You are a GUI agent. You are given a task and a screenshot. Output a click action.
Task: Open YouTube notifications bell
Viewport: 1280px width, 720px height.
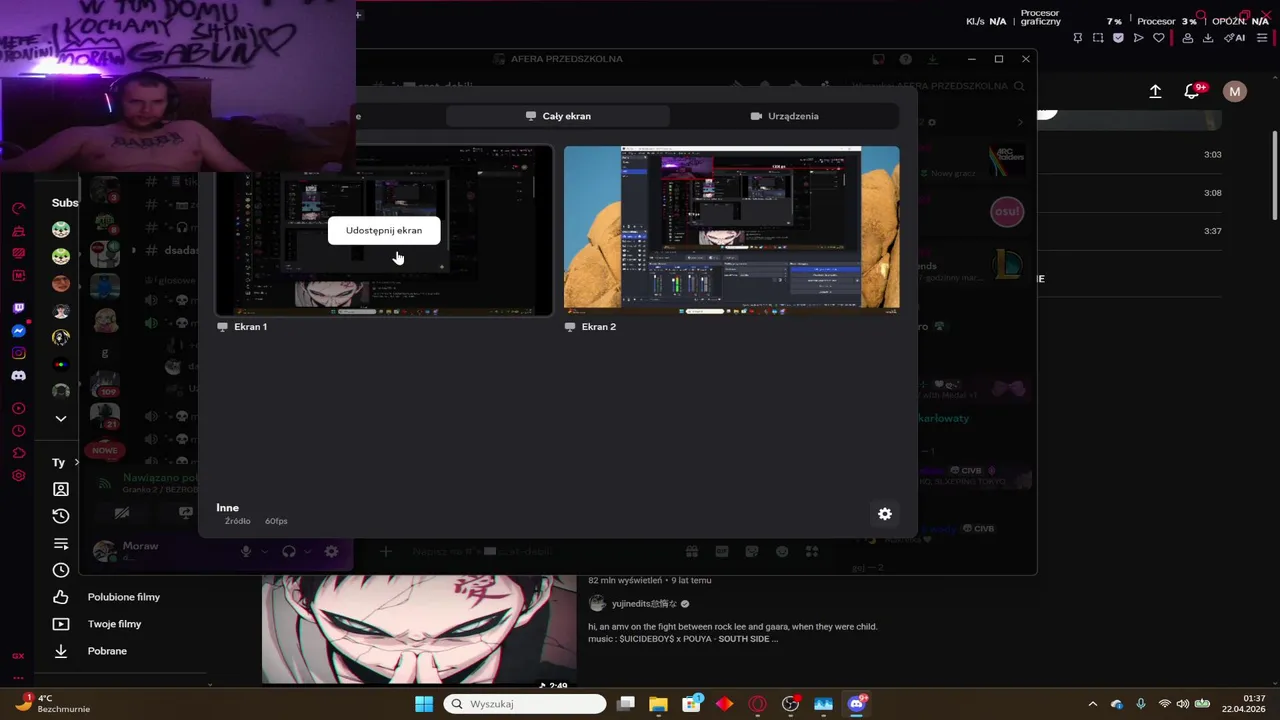point(1192,91)
